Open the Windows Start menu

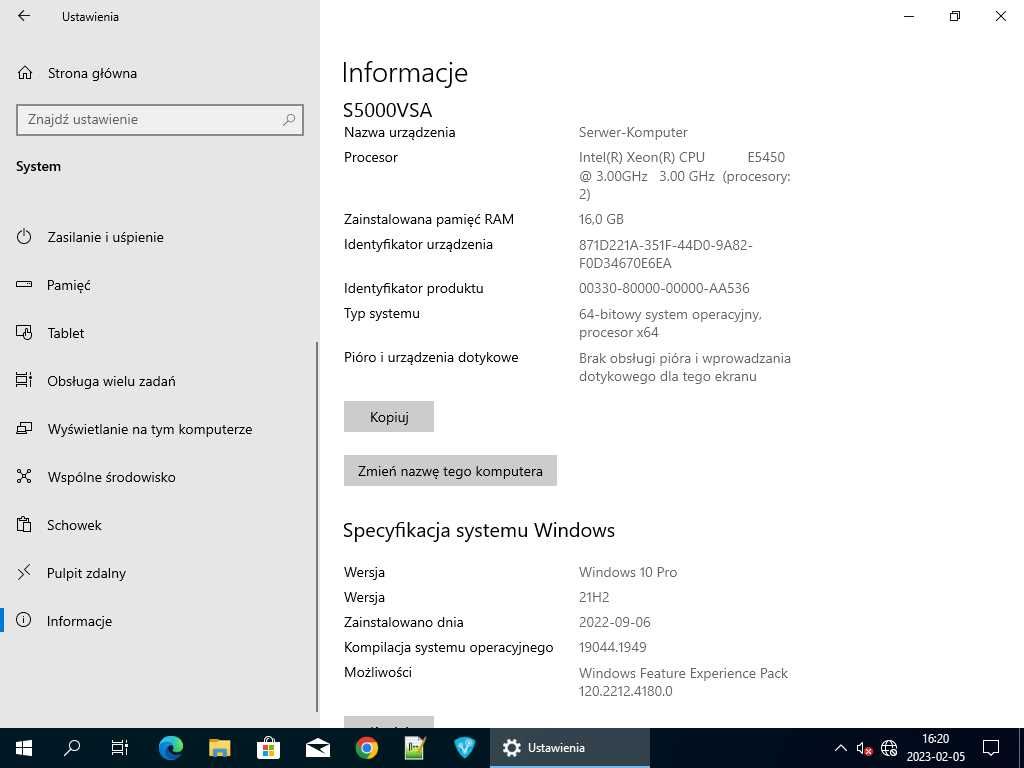point(24,748)
